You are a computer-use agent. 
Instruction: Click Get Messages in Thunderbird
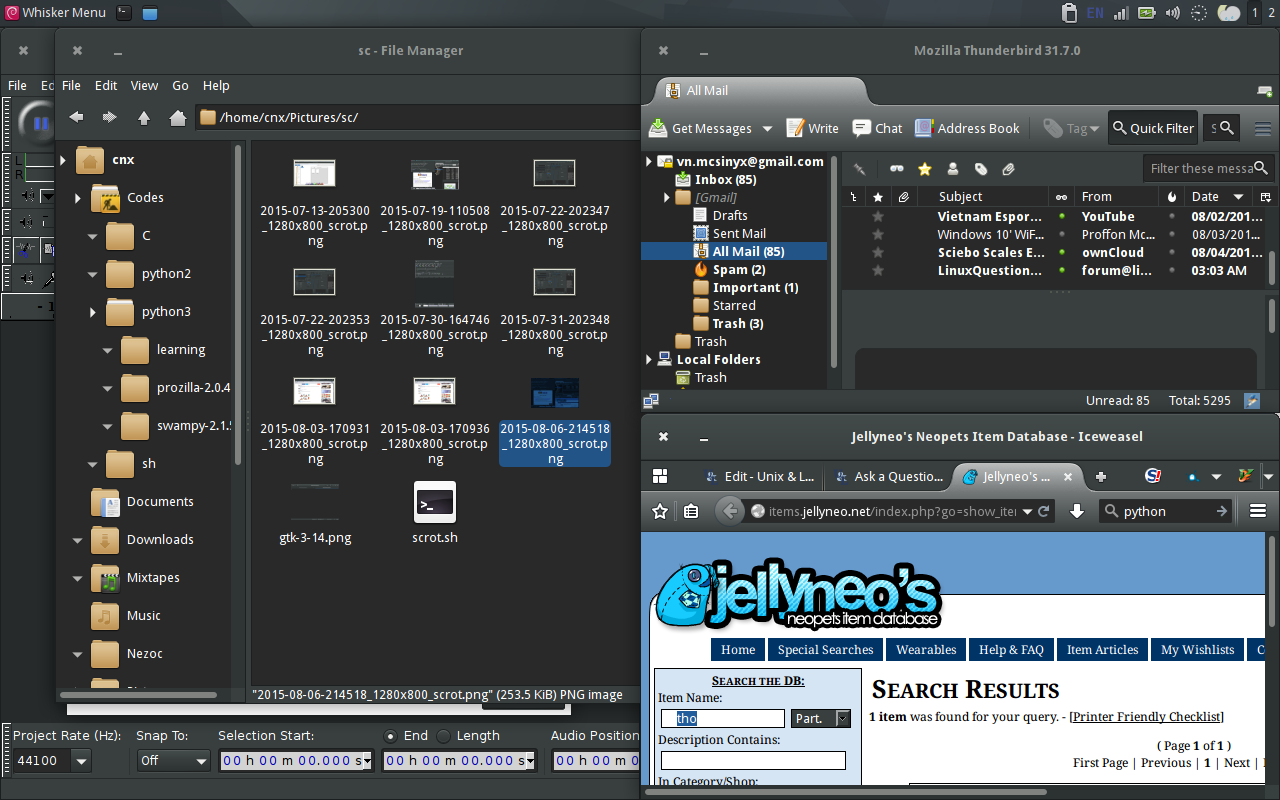(x=700, y=128)
